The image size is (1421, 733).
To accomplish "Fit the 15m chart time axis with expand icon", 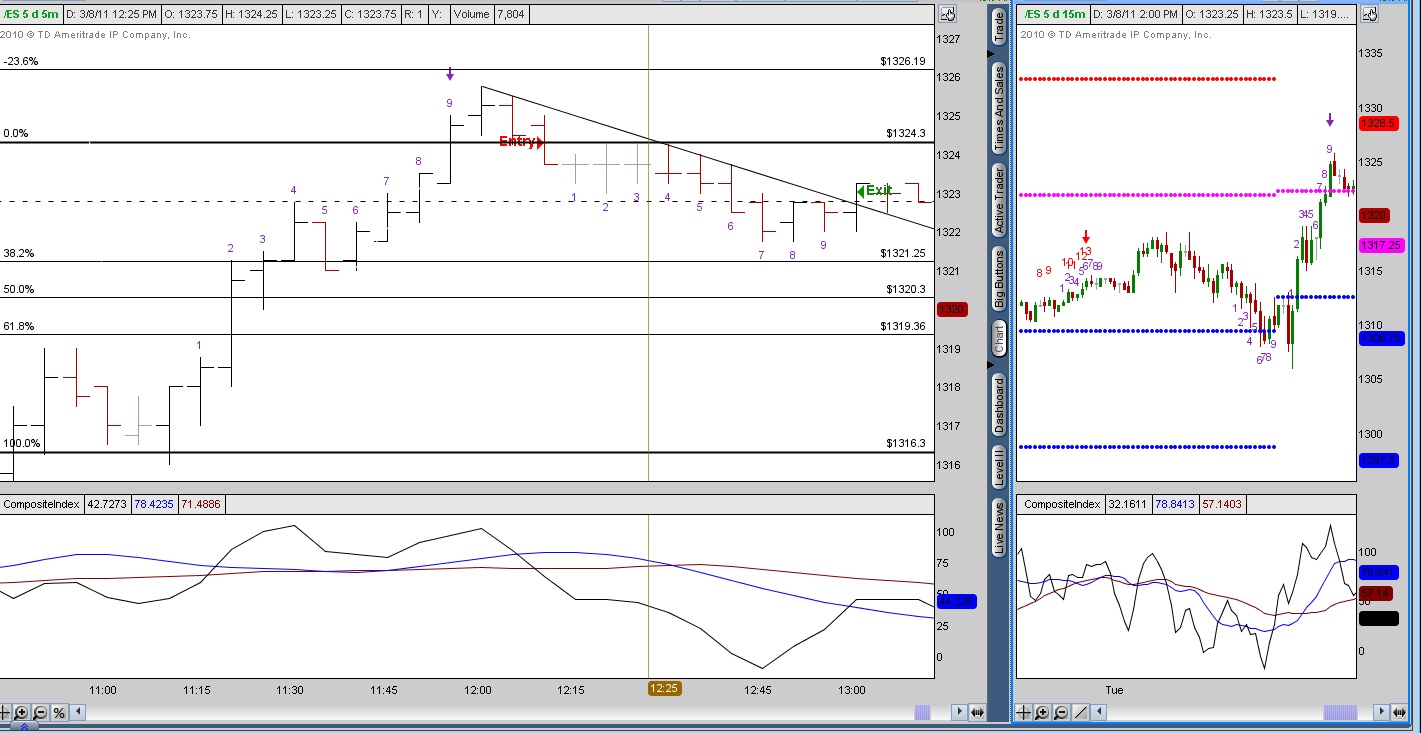I will (x=1399, y=712).
